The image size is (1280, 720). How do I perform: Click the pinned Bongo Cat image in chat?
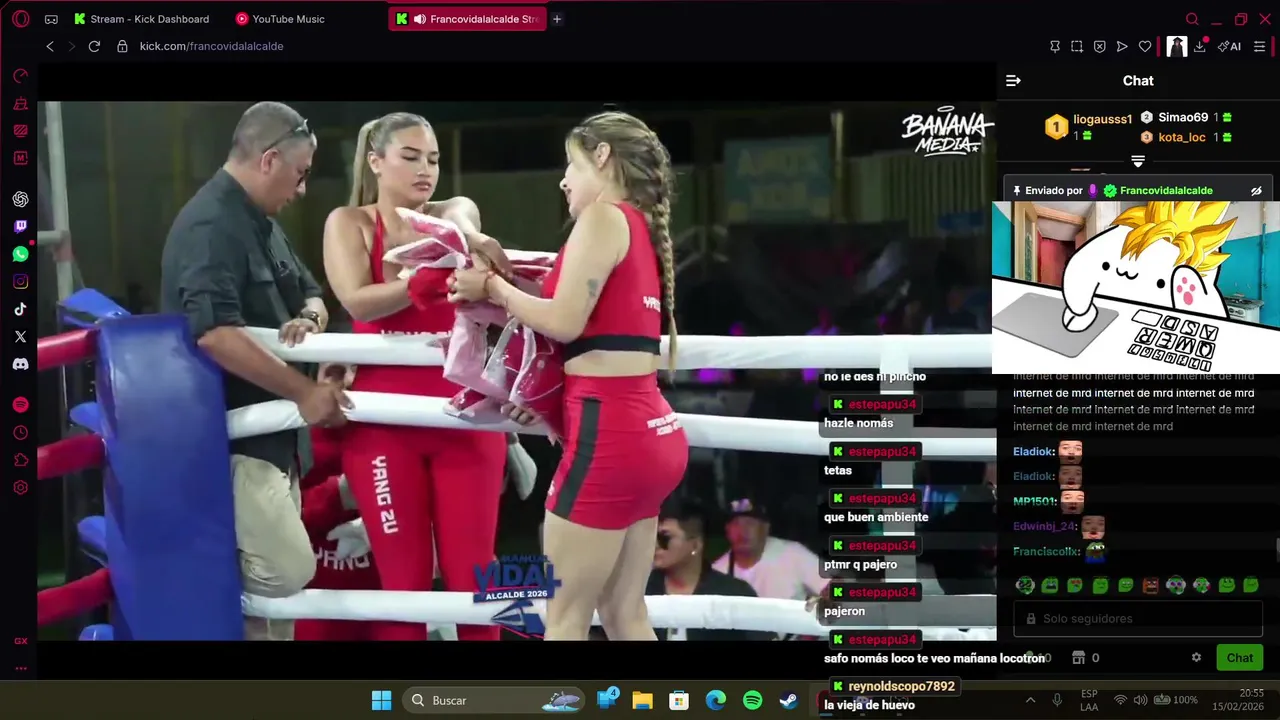click(x=1136, y=287)
